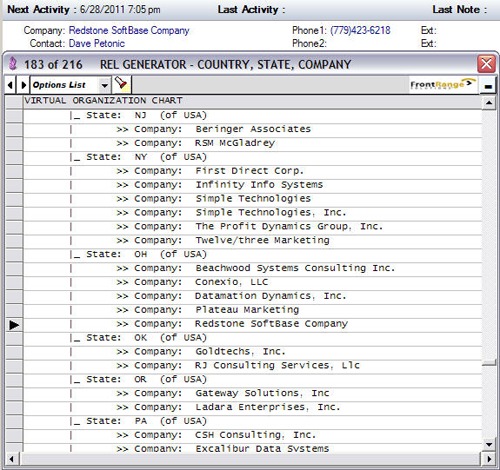500x470 pixels.
Task: Click the Dave Petonic contact link
Action: 97,43
